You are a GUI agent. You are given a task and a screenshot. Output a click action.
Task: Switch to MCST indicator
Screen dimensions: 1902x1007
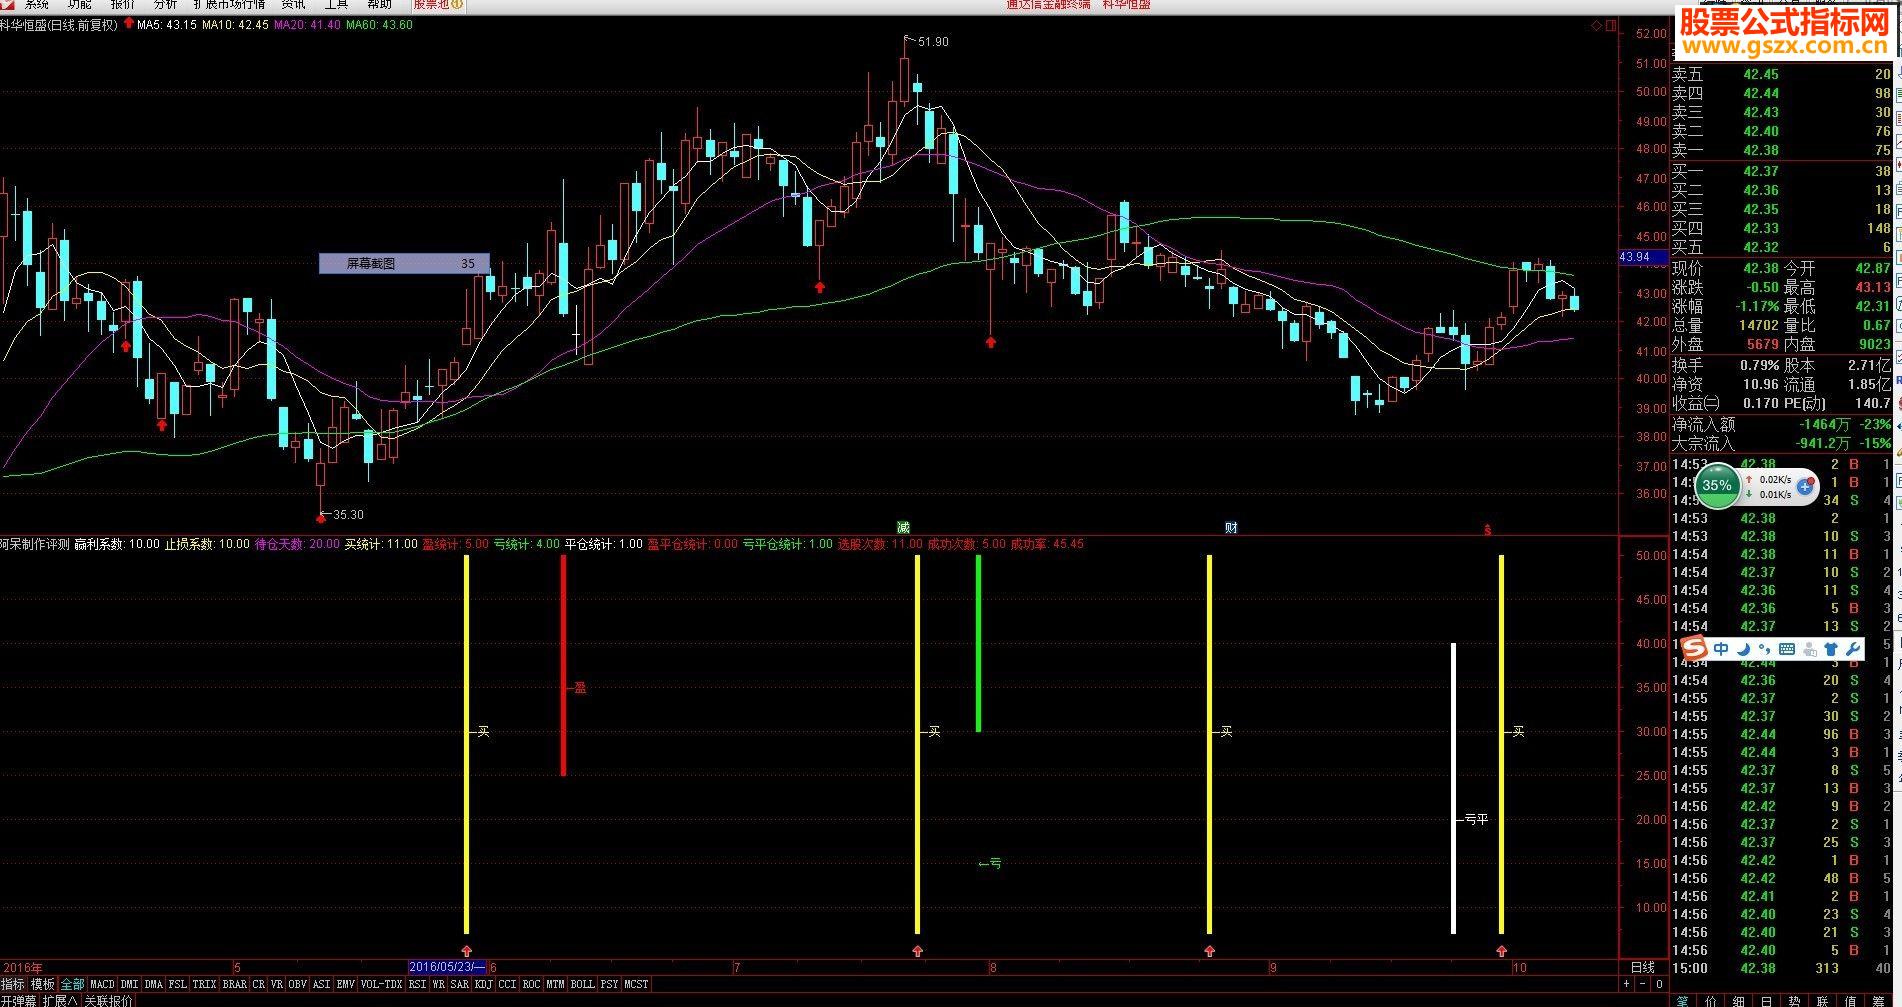636,984
